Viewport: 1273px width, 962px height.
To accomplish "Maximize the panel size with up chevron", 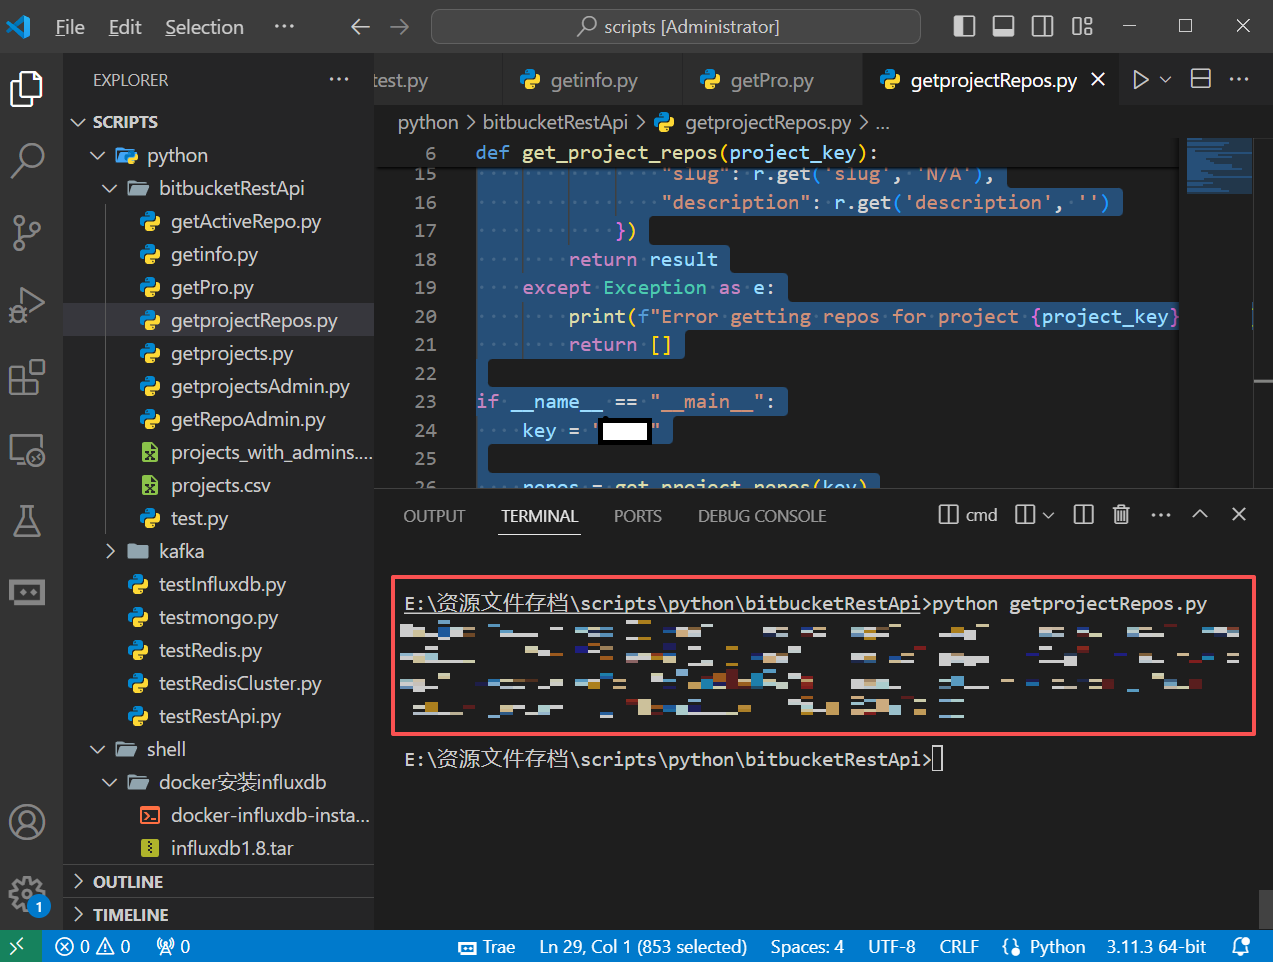I will coord(1200,514).
